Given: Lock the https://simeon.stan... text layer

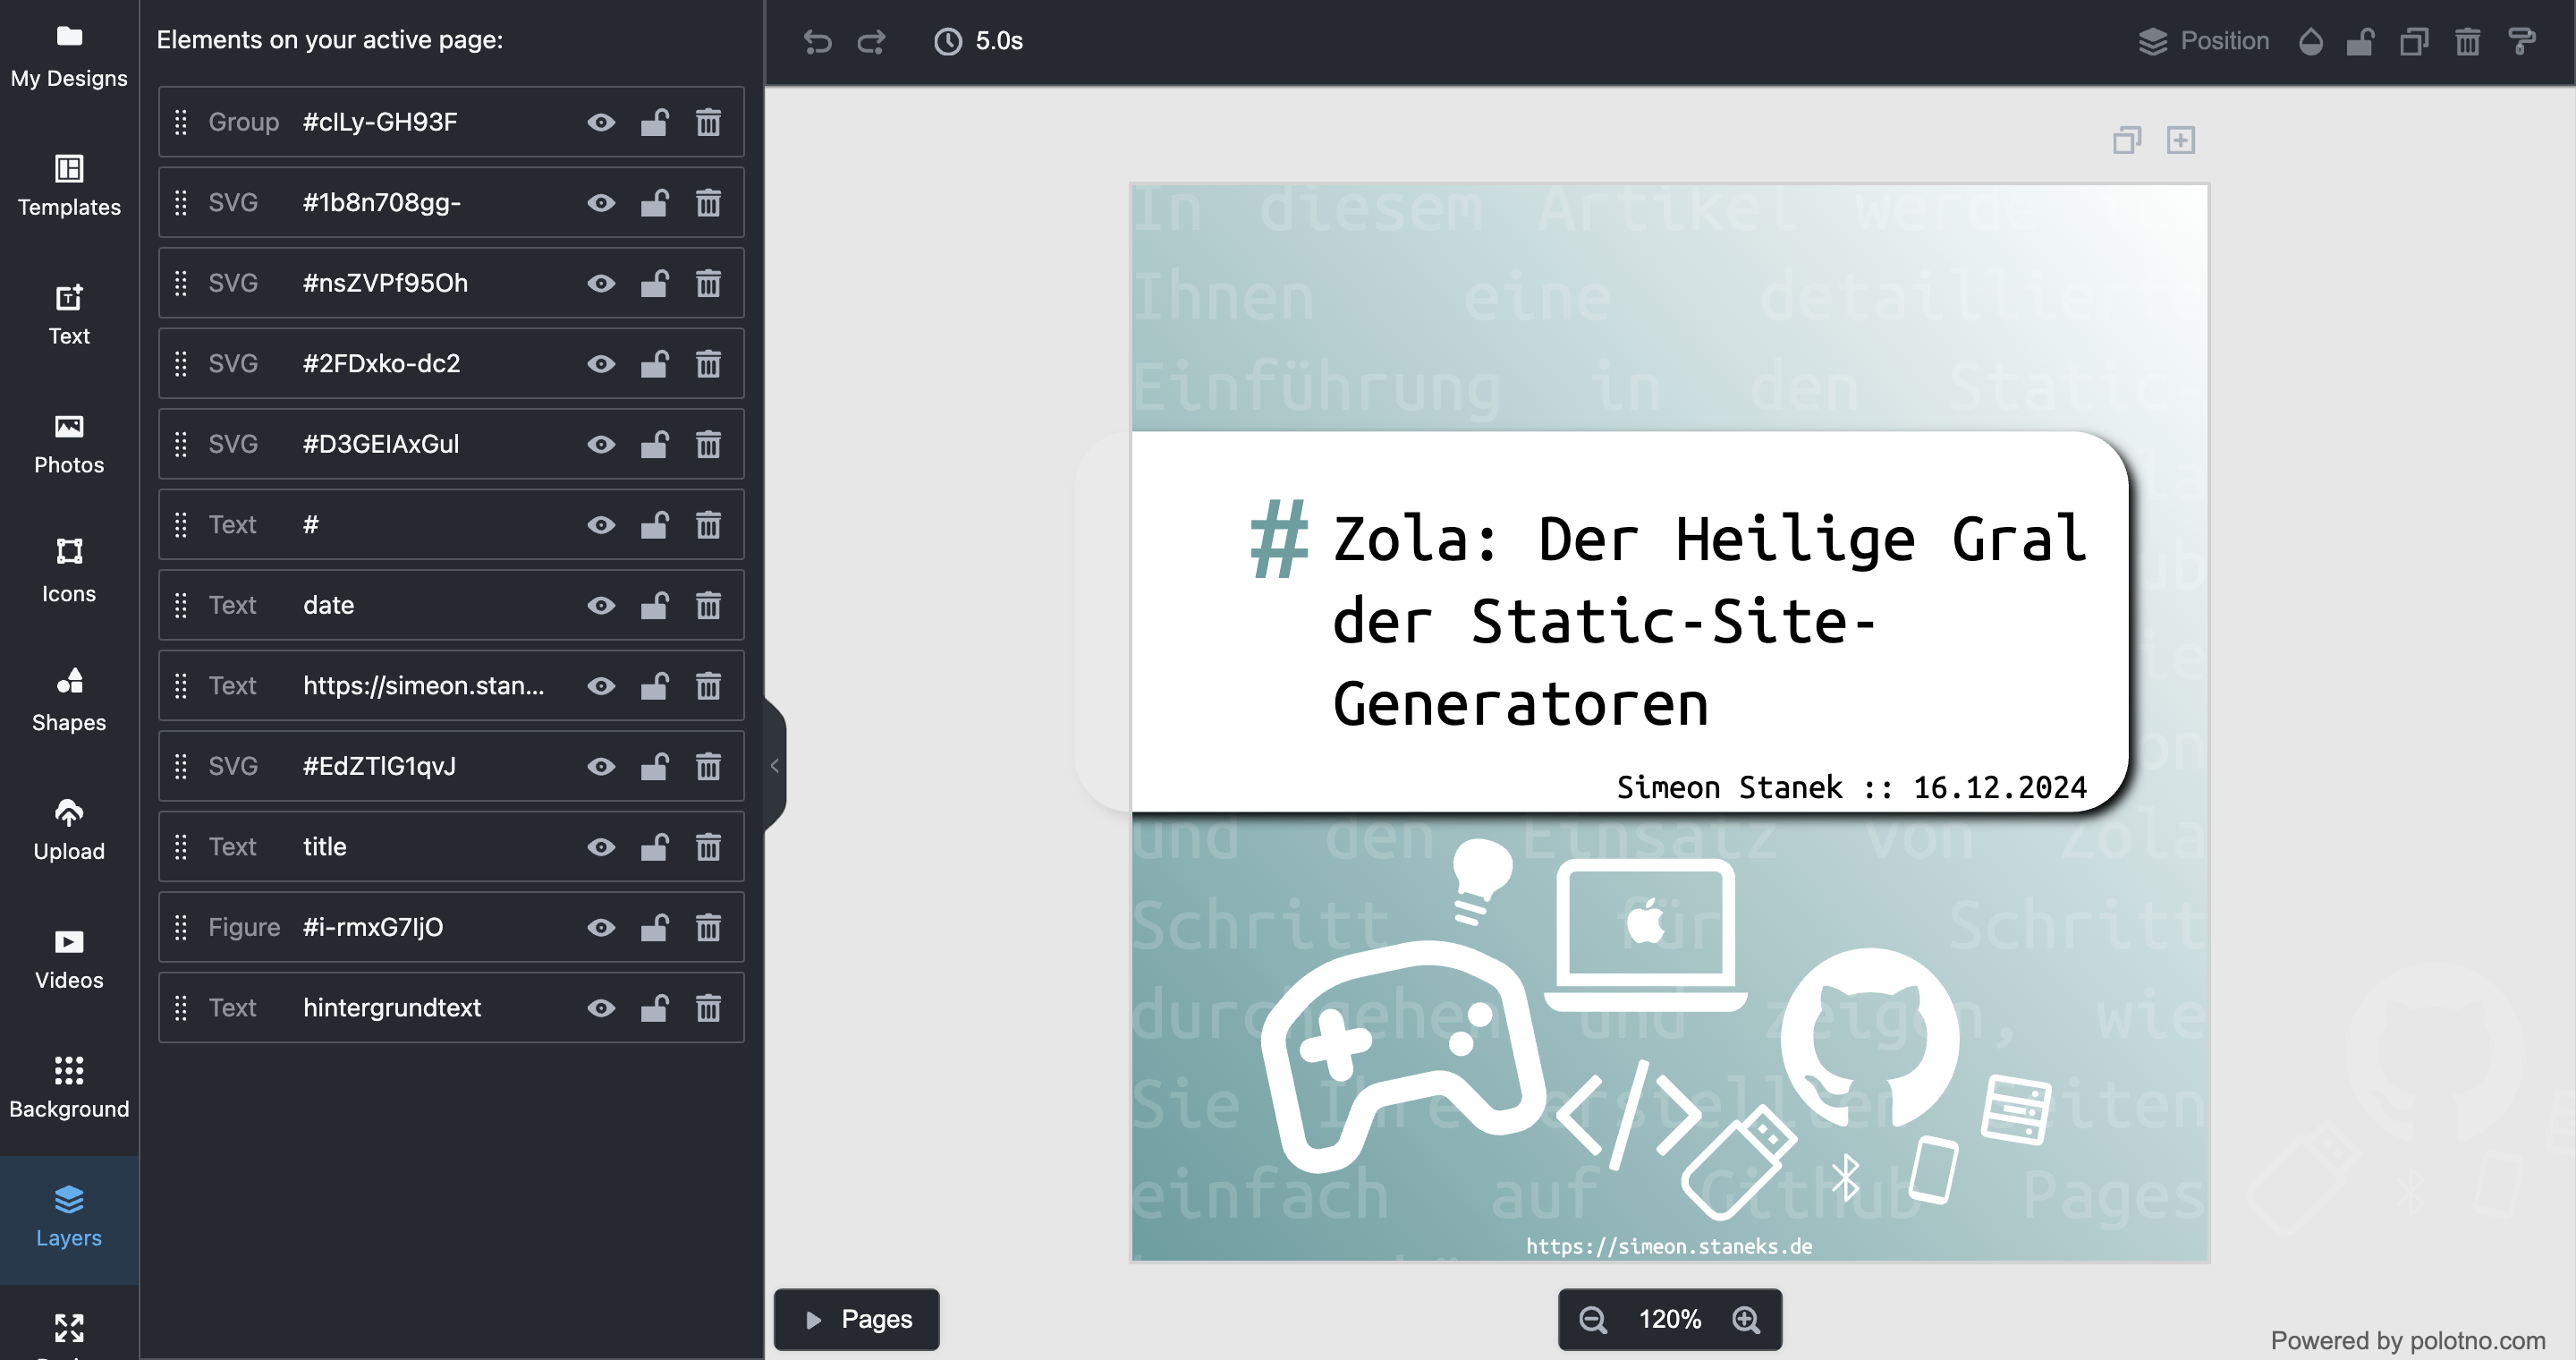Looking at the screenshot, I should point(655,686).
